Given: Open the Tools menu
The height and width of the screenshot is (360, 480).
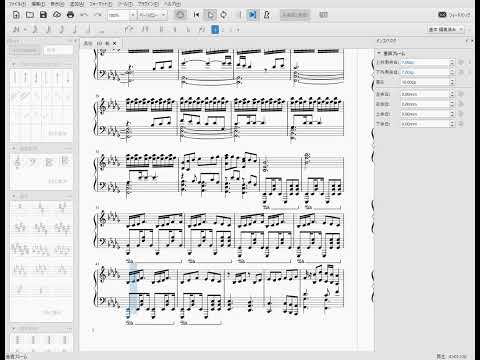Looking at the screenshot, I should (125, 4).
